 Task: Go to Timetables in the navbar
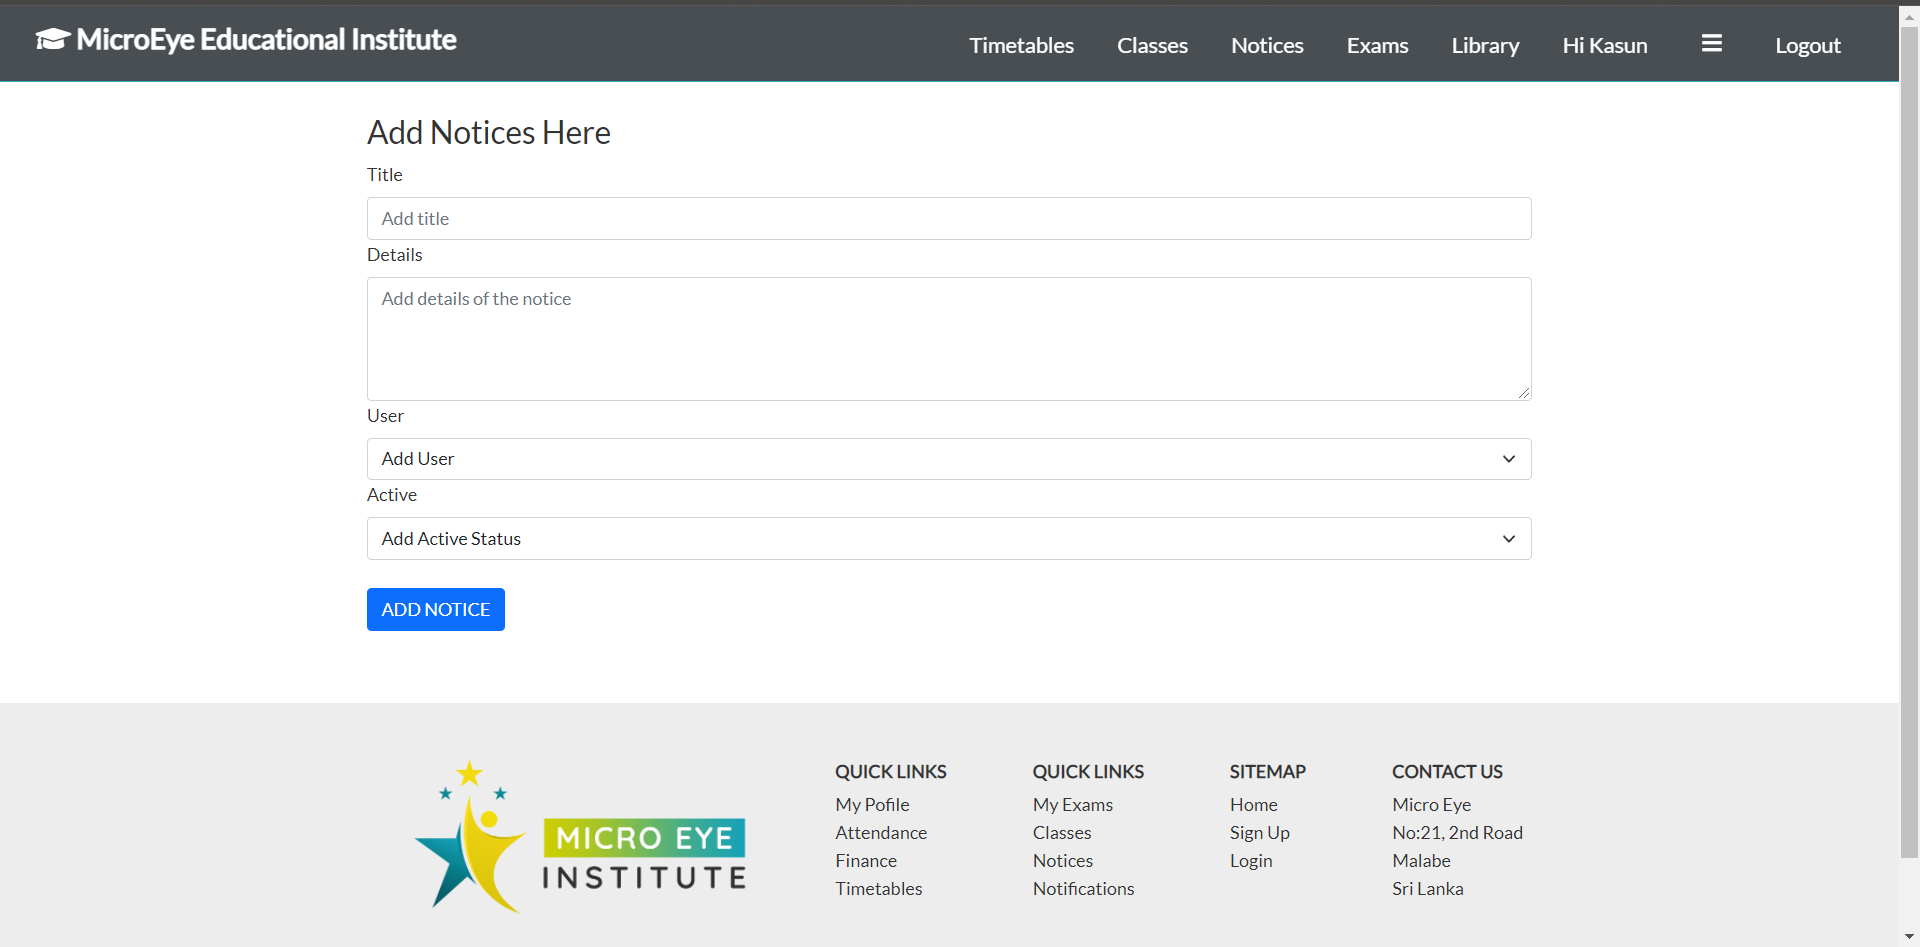[x=1021, y=45]
